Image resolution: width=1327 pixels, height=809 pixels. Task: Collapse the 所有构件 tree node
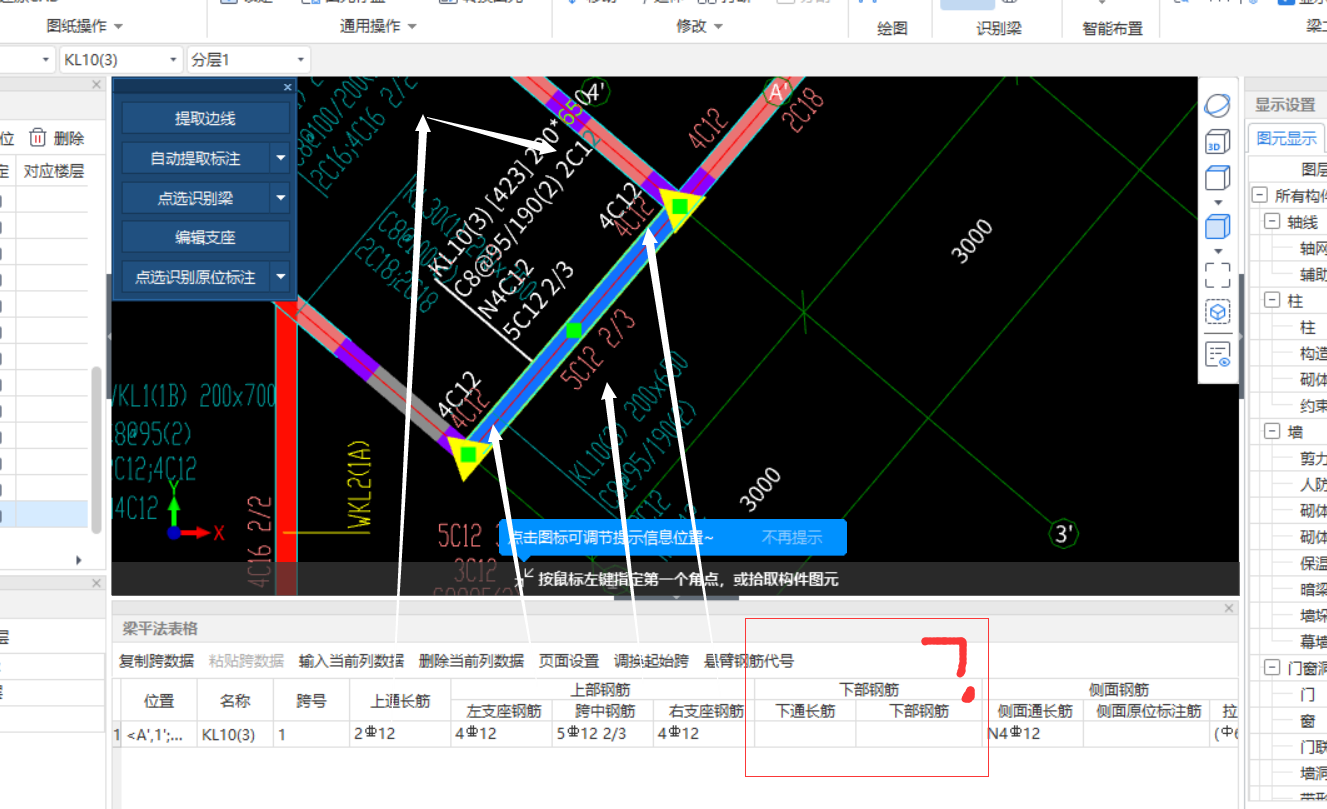[x=1259, y=195]
